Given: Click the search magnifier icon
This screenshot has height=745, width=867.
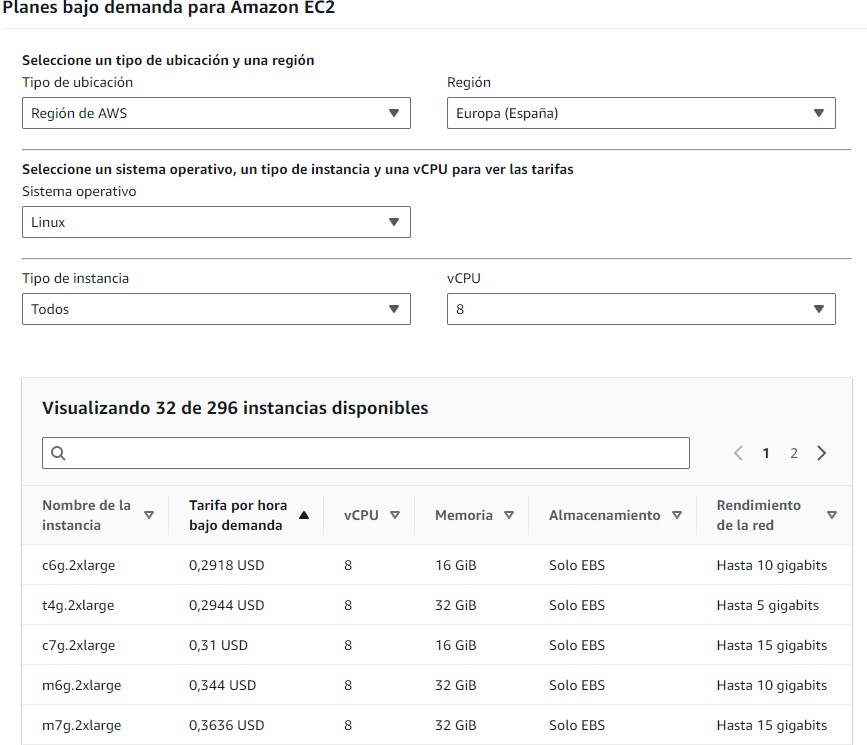Looking at the screenshot, I should point(58,453).
